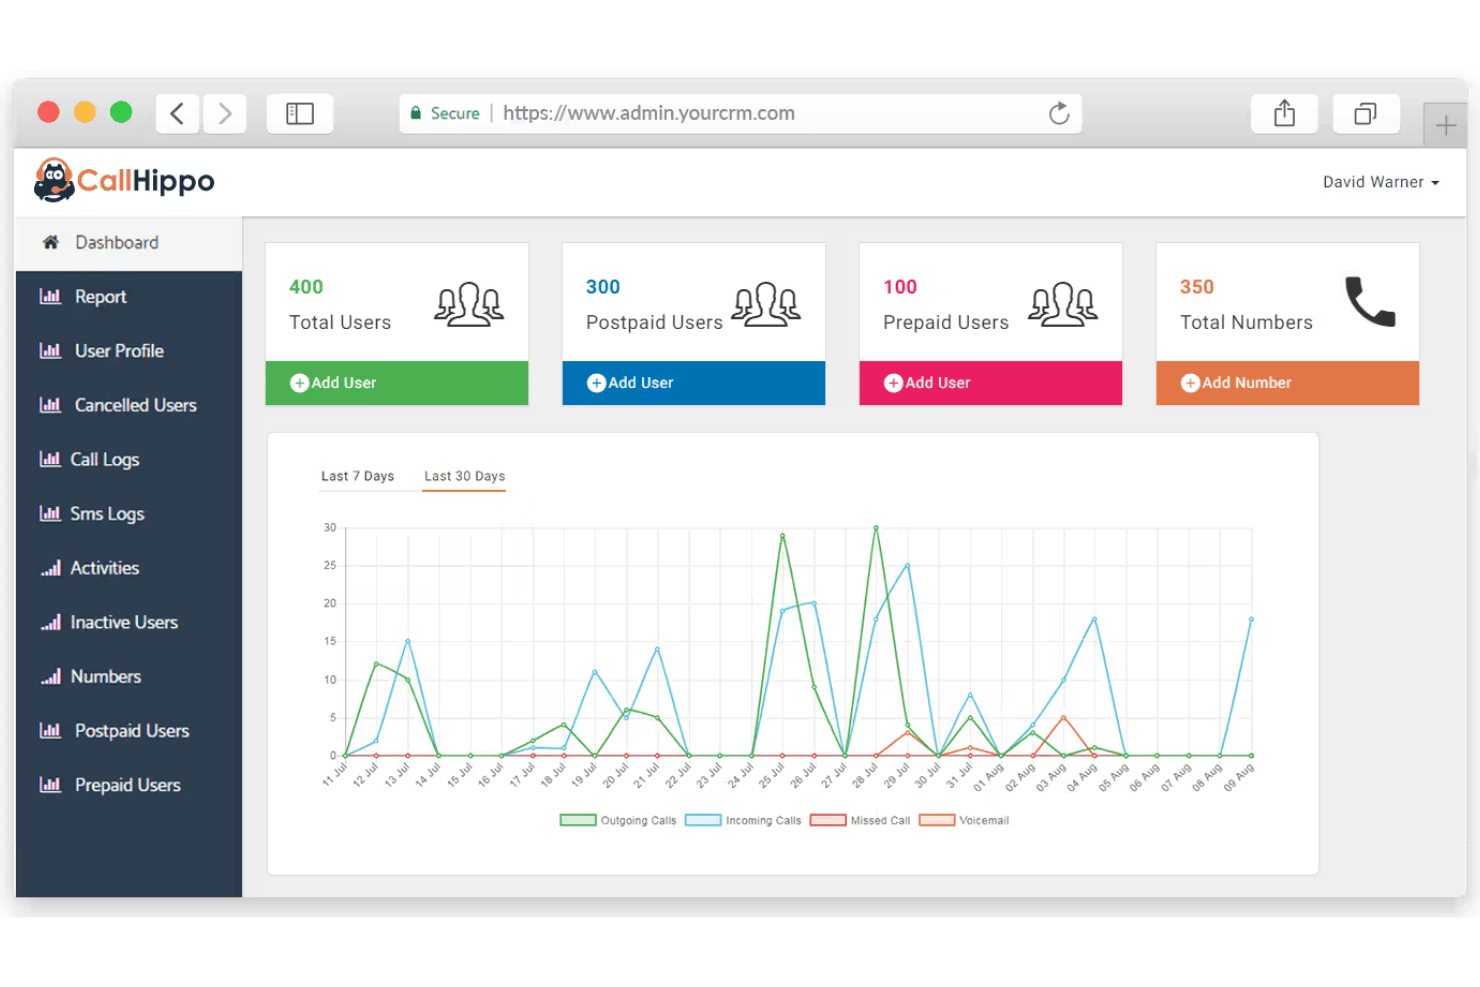Click the 28 Jul outgoing calls peak point
The width and height of the screenshot is (1480, 987).
[876, 527]
